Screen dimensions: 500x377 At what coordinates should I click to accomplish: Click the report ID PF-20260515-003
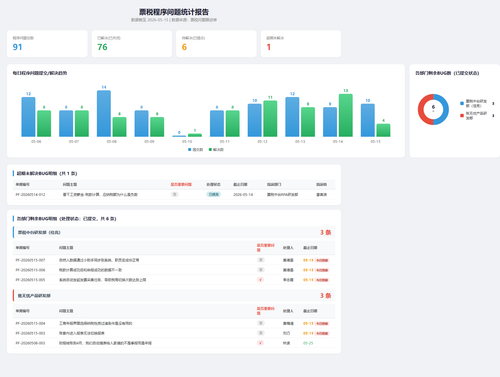(30, 333)
